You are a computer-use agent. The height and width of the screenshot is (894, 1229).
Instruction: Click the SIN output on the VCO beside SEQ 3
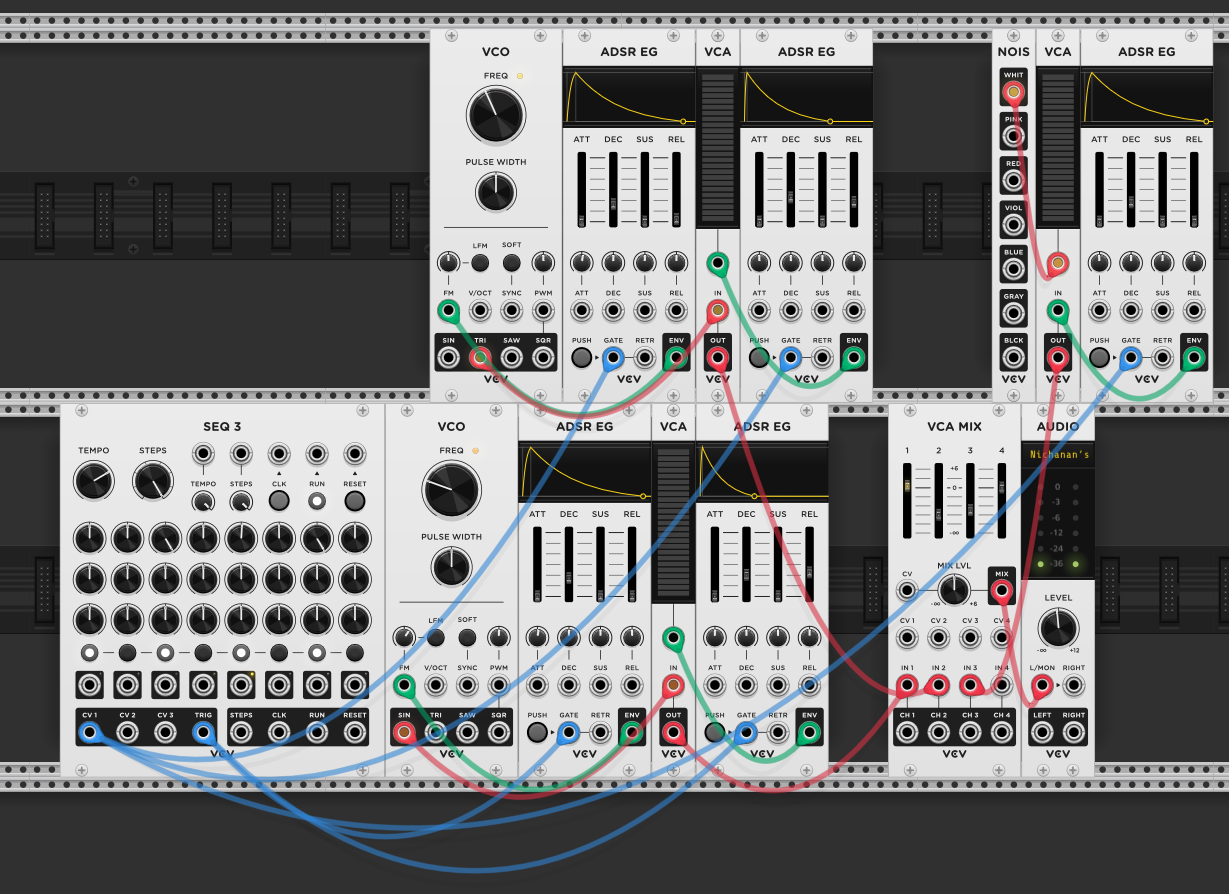(404, 733)
